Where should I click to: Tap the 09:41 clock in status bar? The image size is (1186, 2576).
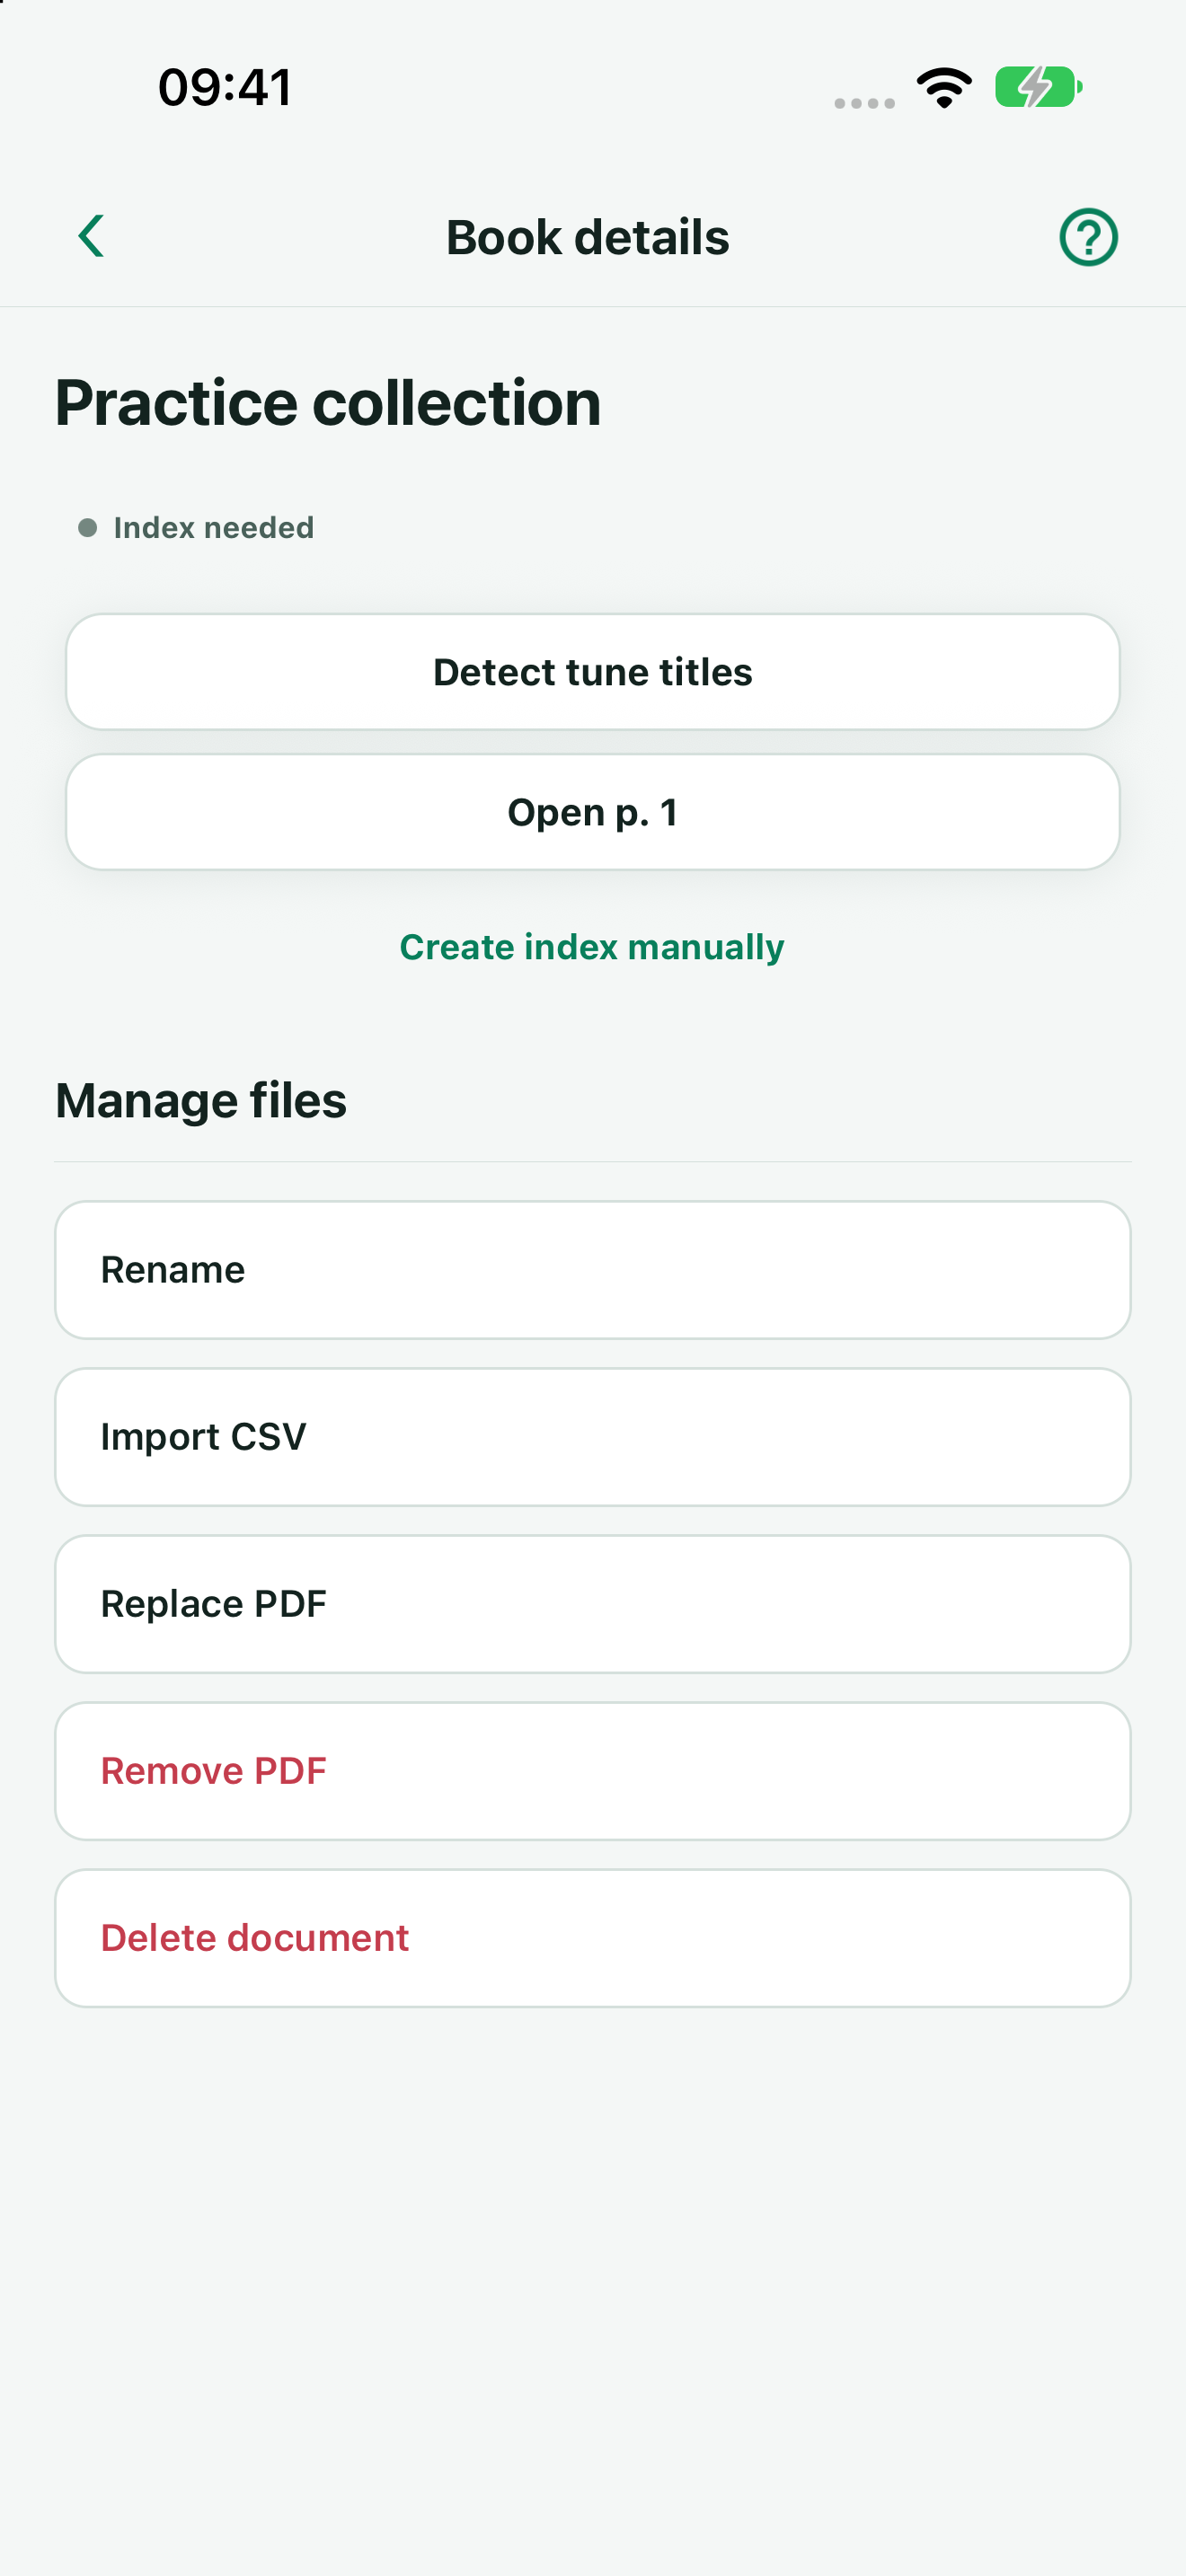(x=225, y=88)
